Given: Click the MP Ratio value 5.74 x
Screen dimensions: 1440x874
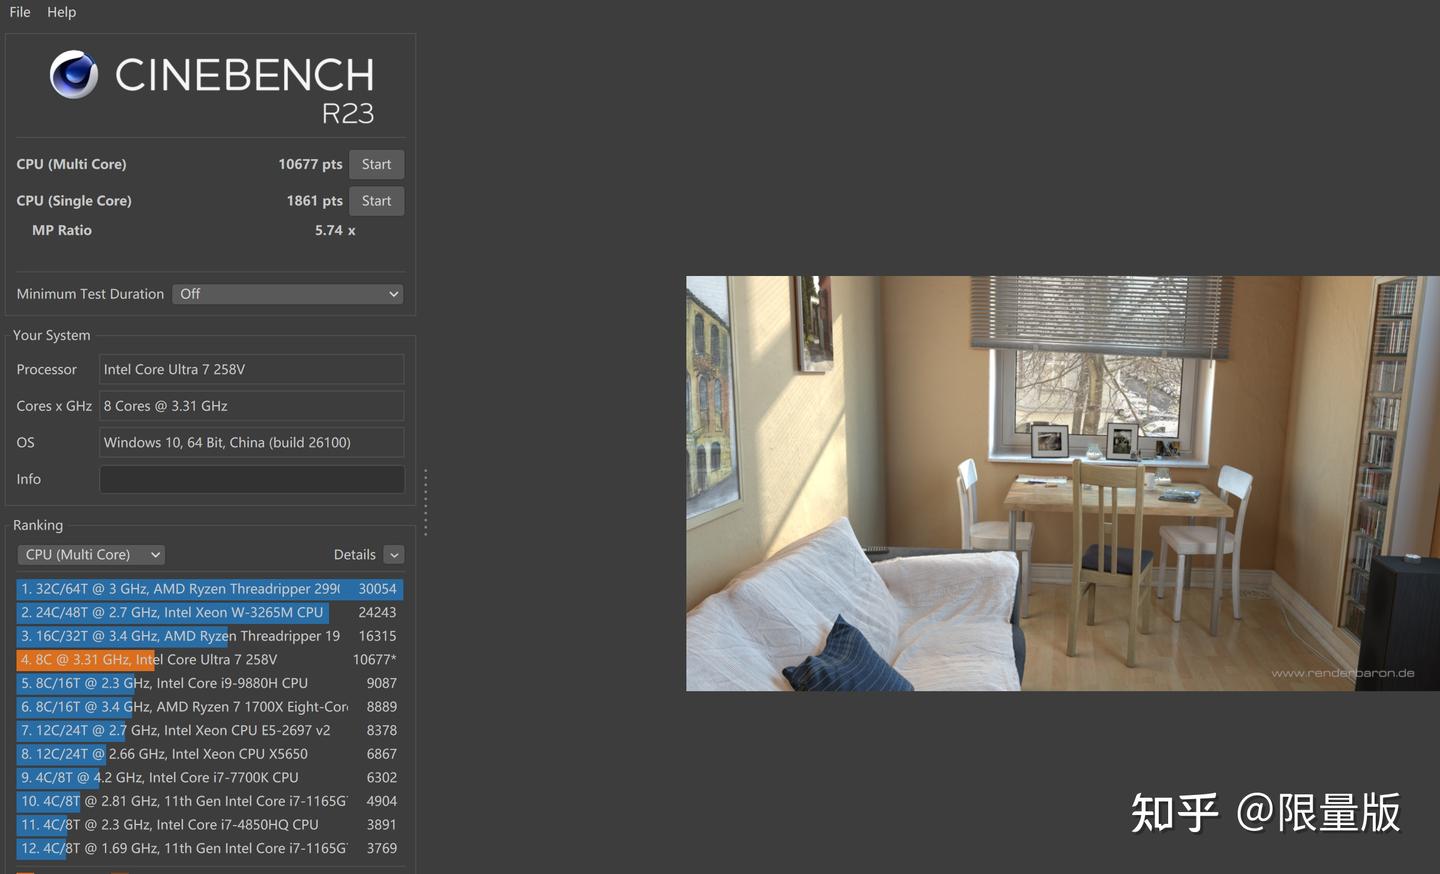Looking at the screenshot, I should 335,230.
